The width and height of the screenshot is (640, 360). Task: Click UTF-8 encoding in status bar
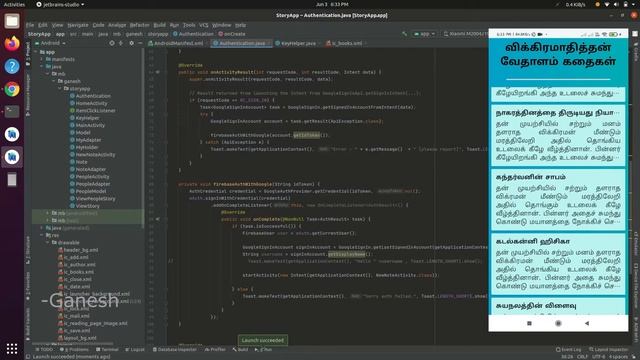pyautogui.click(x=598, y=356)
